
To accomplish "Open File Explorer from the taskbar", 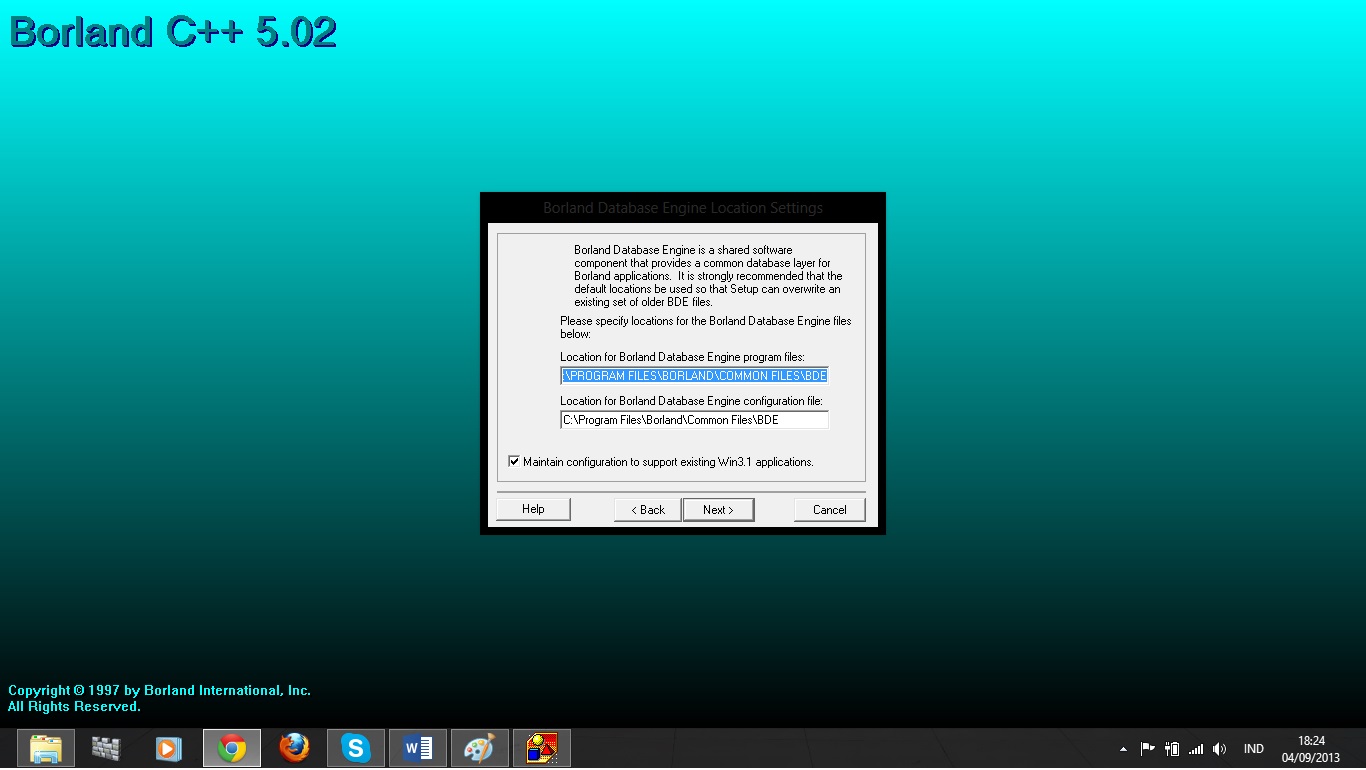I will 46,747.
